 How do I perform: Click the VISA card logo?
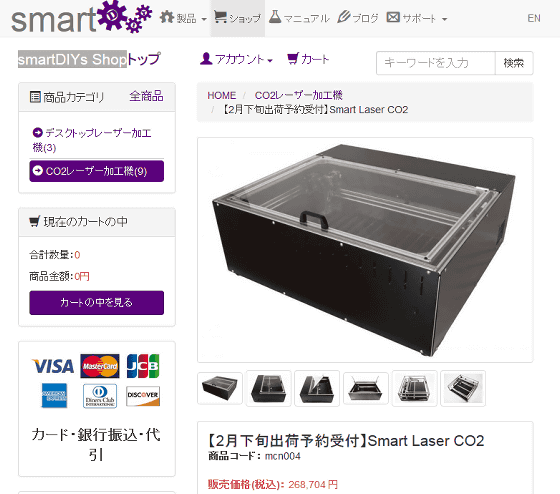53,366
